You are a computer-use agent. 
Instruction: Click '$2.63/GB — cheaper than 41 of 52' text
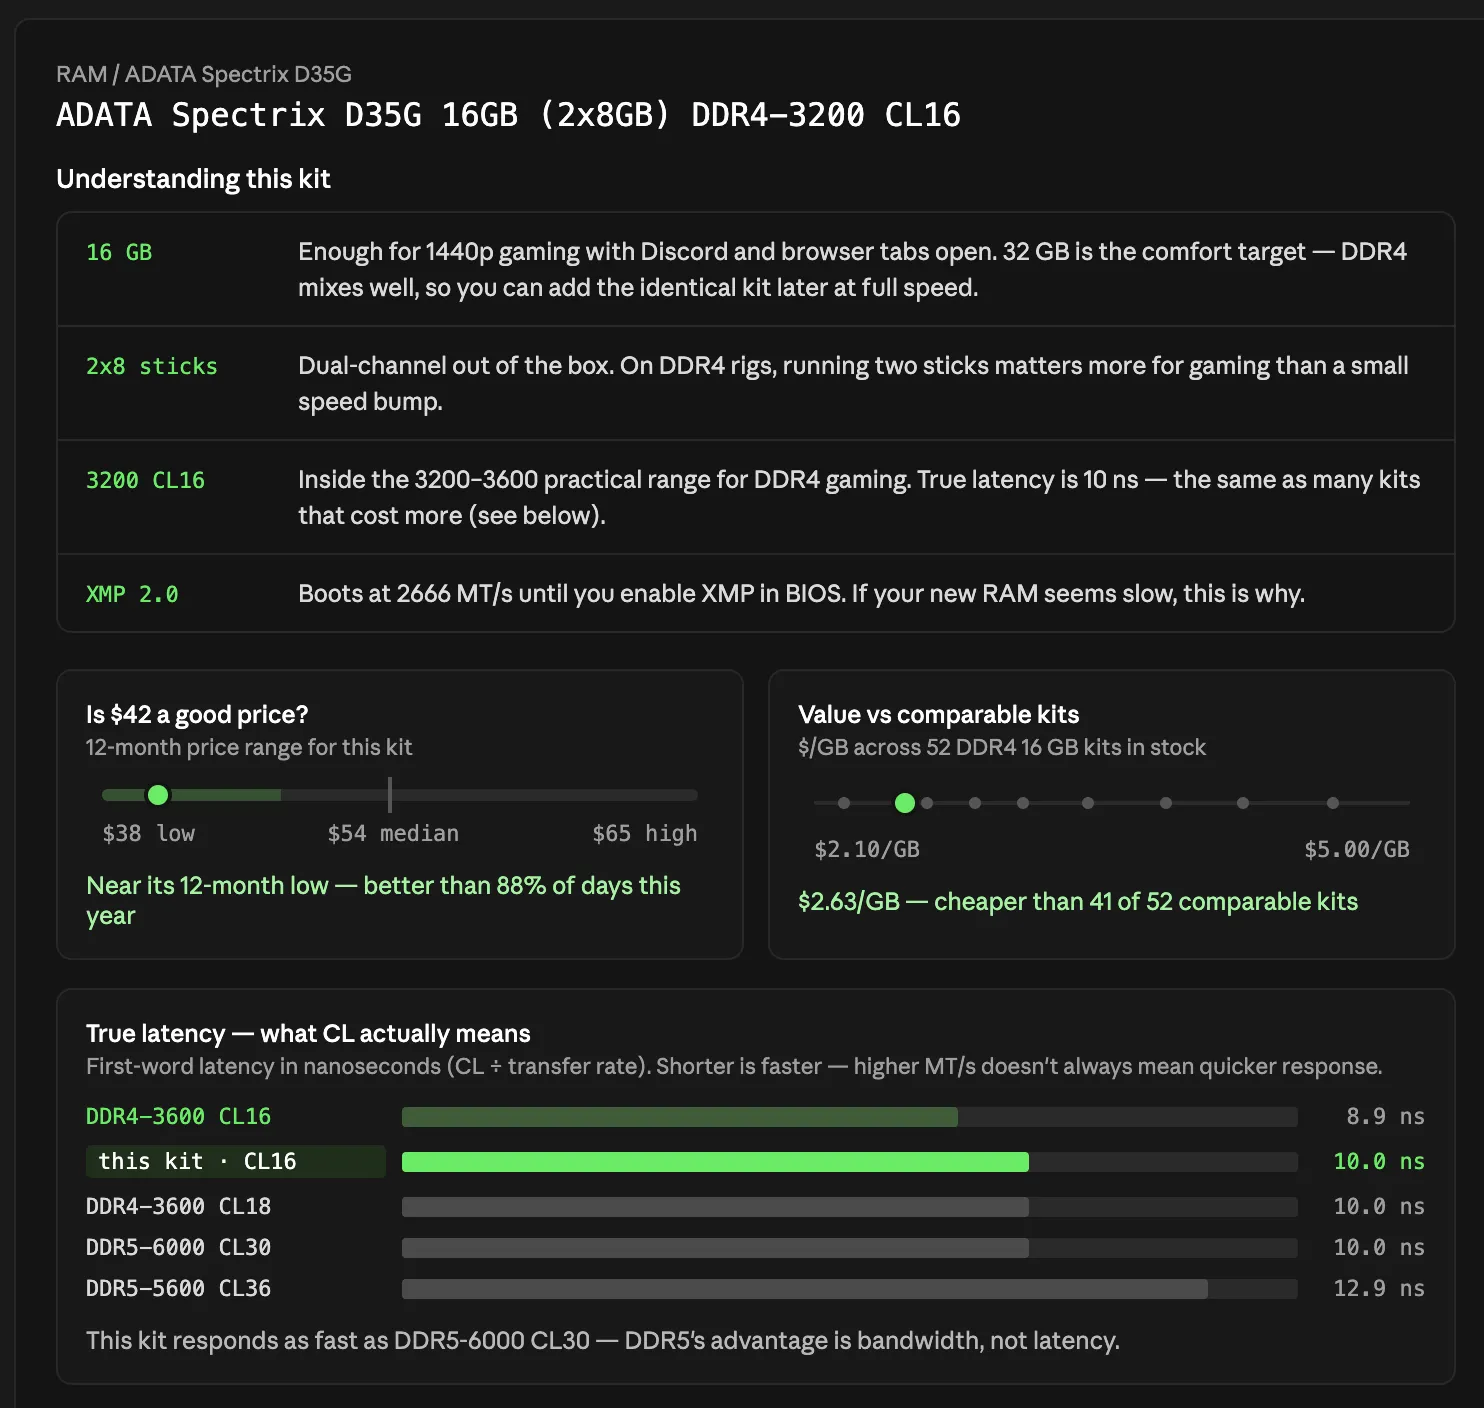pyautogui.click(x=1078, y=902)
